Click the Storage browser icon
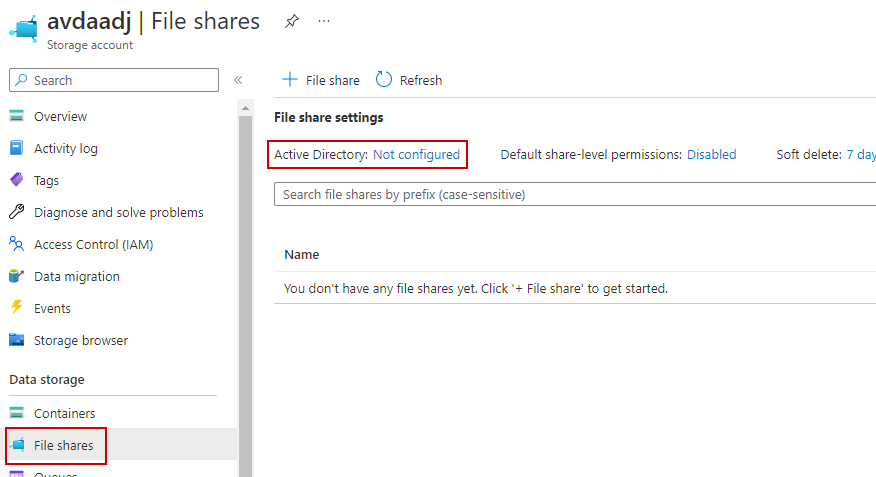 point(16,341)
